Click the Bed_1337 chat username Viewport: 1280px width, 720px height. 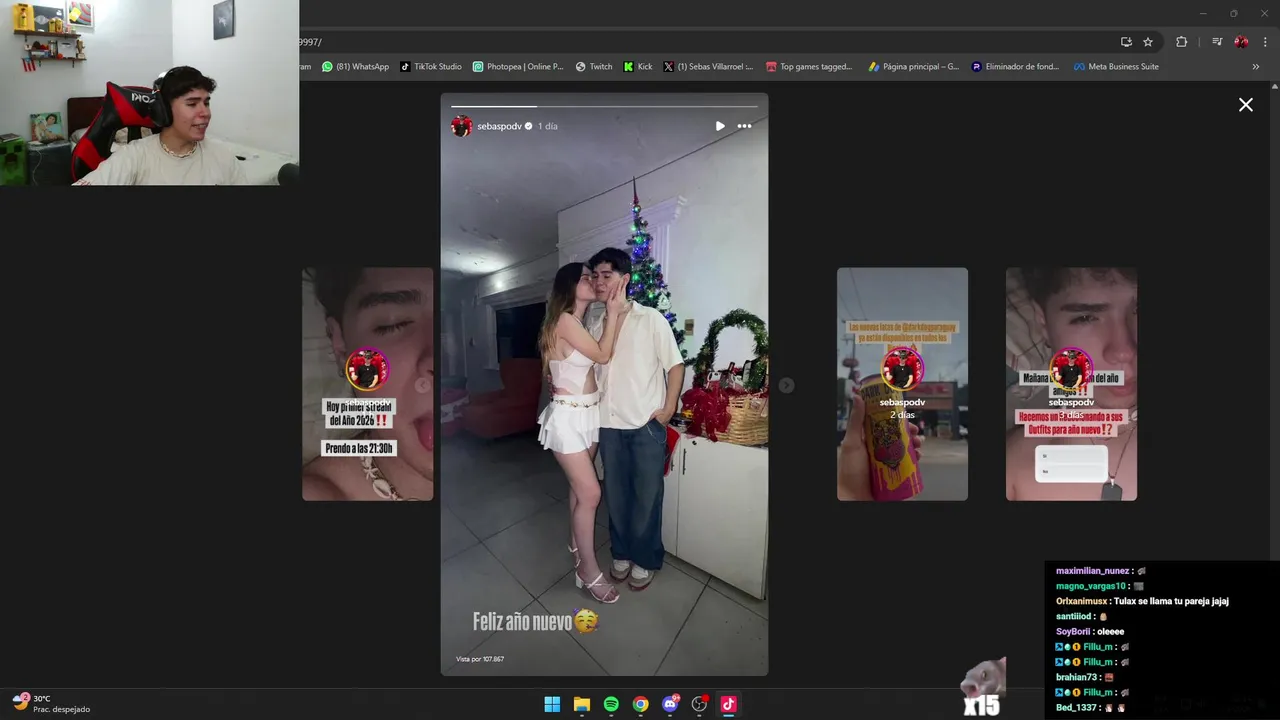tap(1078, 708)
